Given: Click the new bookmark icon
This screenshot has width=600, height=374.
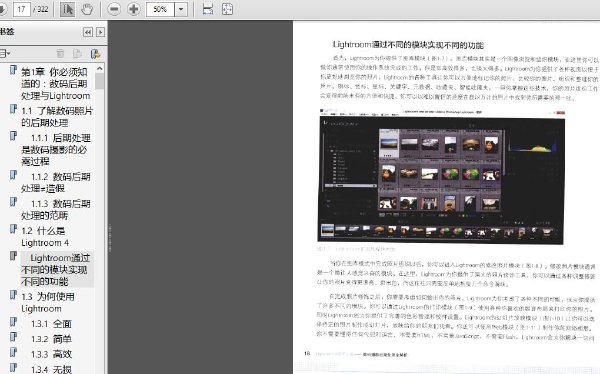Looking at the screenshot, I should pos(78,54).
